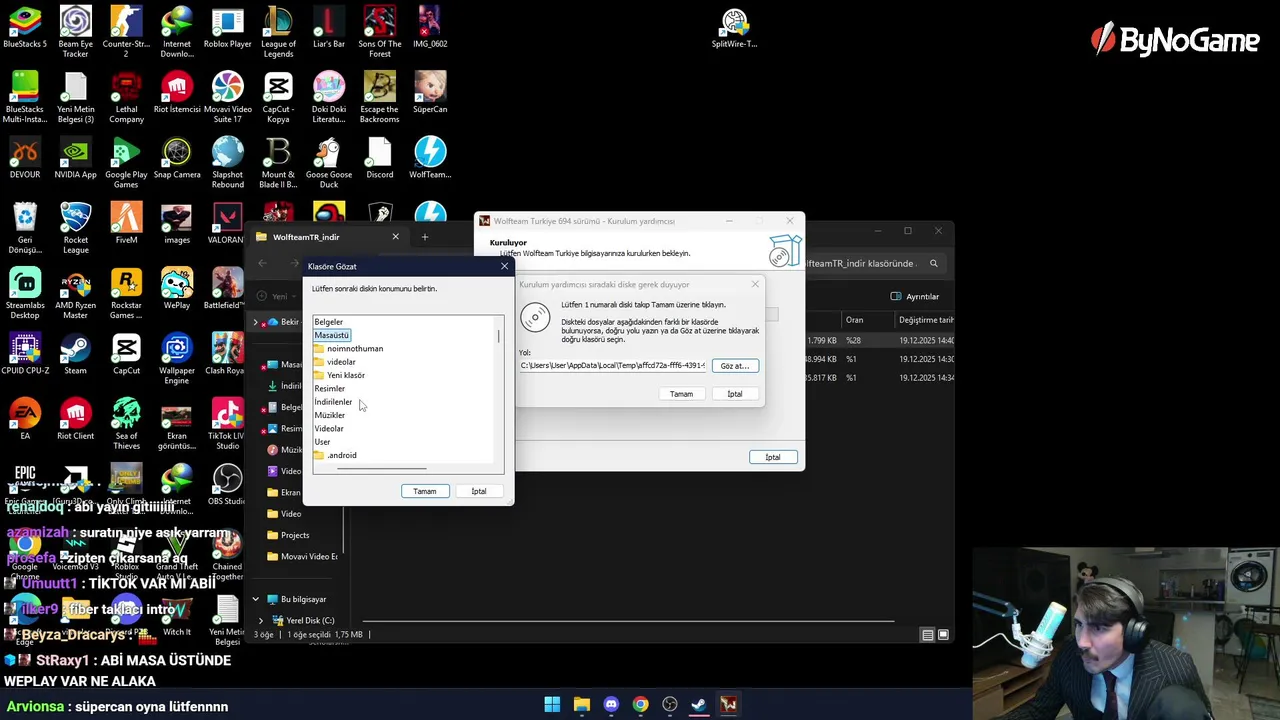Collapse Bu bilgisayar in Explorer sidebar
This screenshot has height=720, width=1280.
pyautogui.click(x=255, y=599)
